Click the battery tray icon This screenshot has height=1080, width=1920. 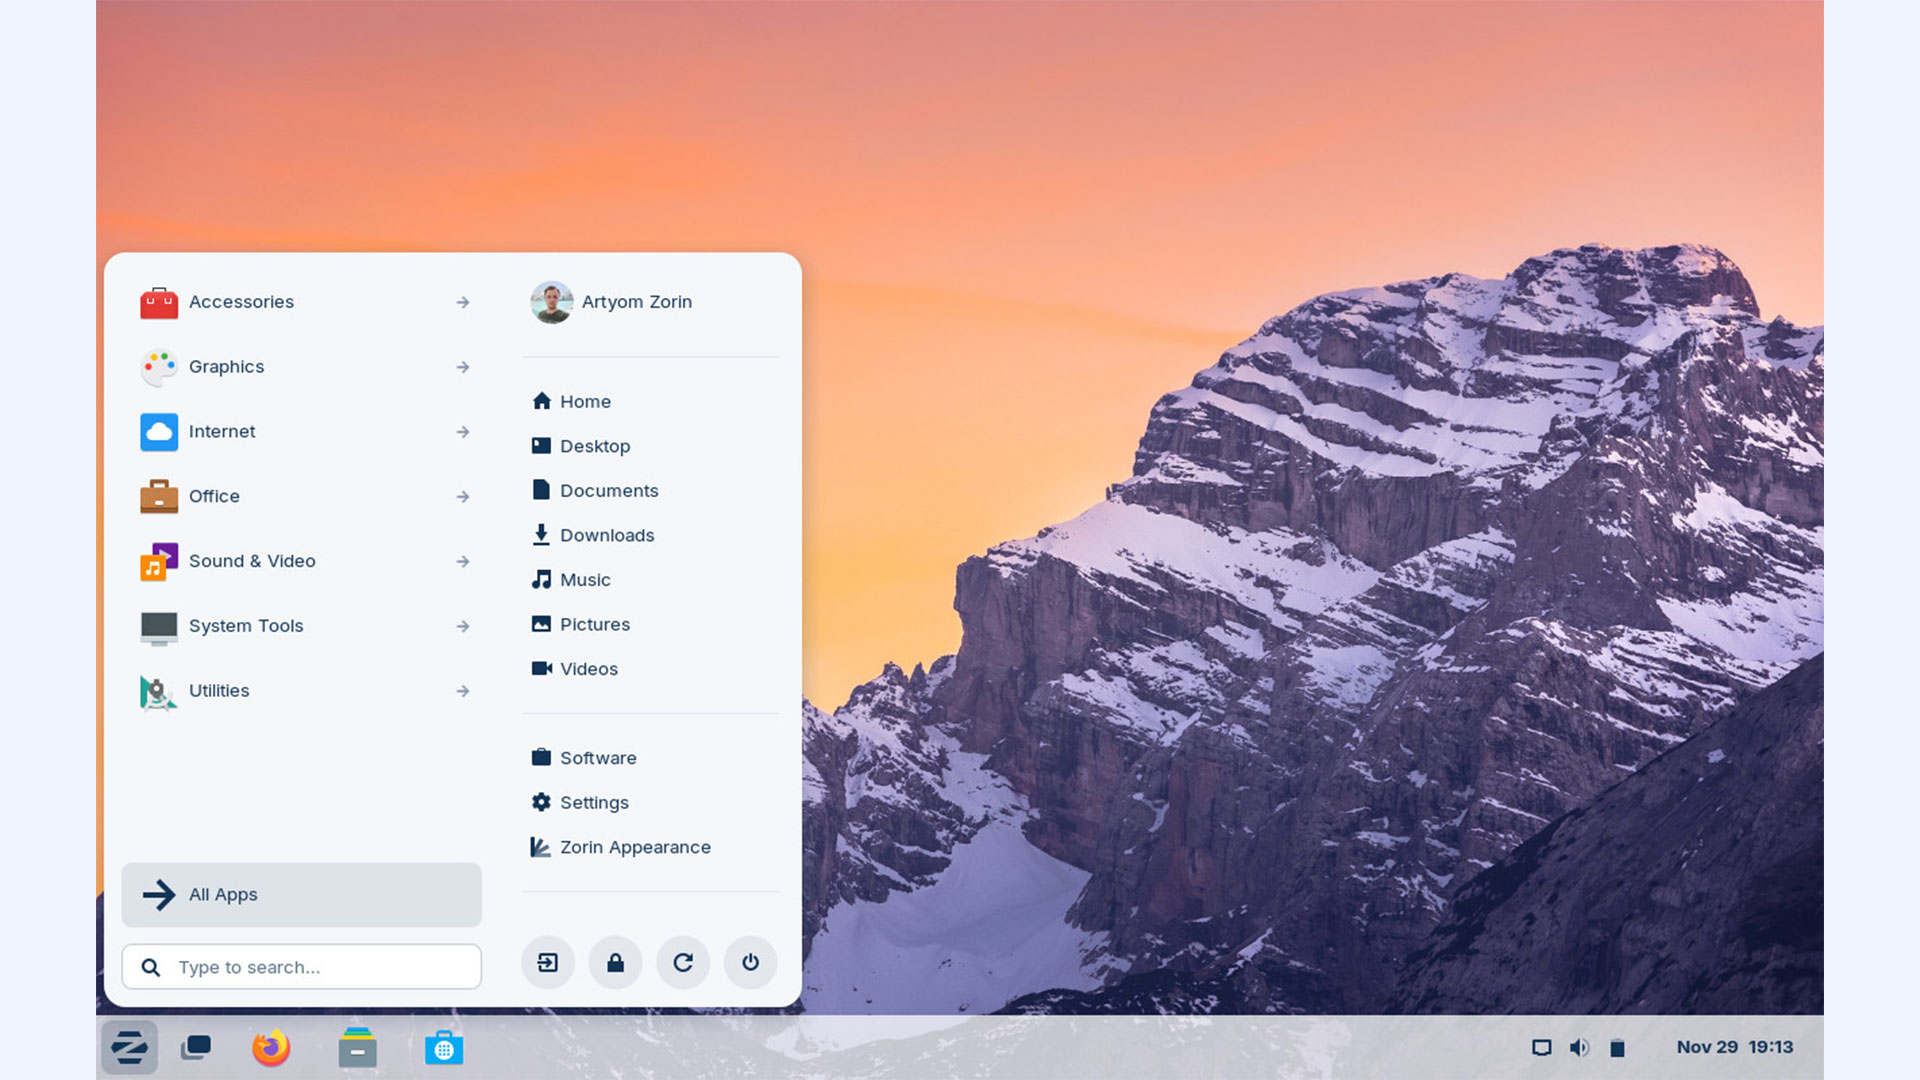tap(1617, 1048)
